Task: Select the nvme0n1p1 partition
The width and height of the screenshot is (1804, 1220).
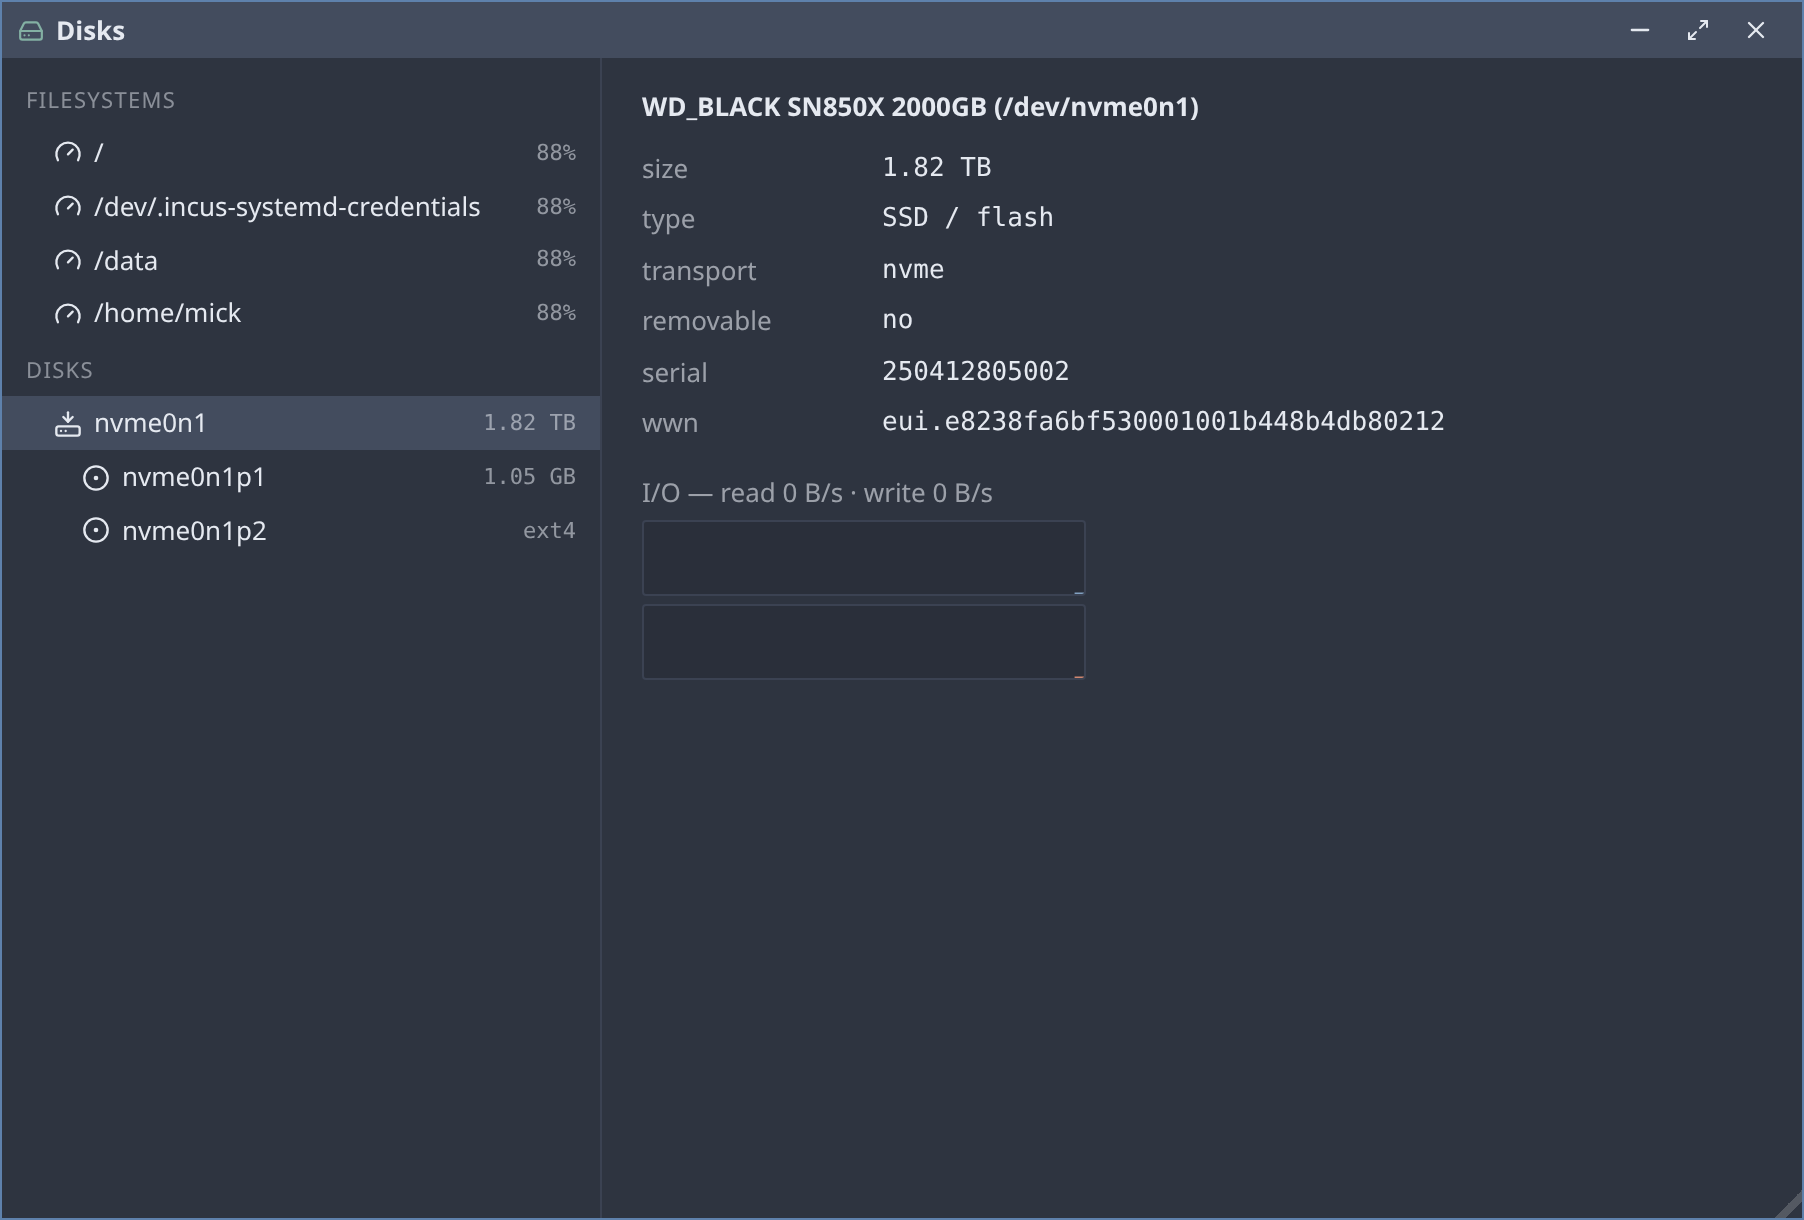Action: pos(301,477)
